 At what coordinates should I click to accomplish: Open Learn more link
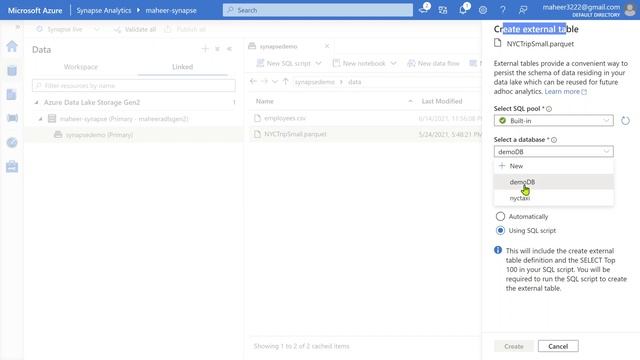(566, 91)
